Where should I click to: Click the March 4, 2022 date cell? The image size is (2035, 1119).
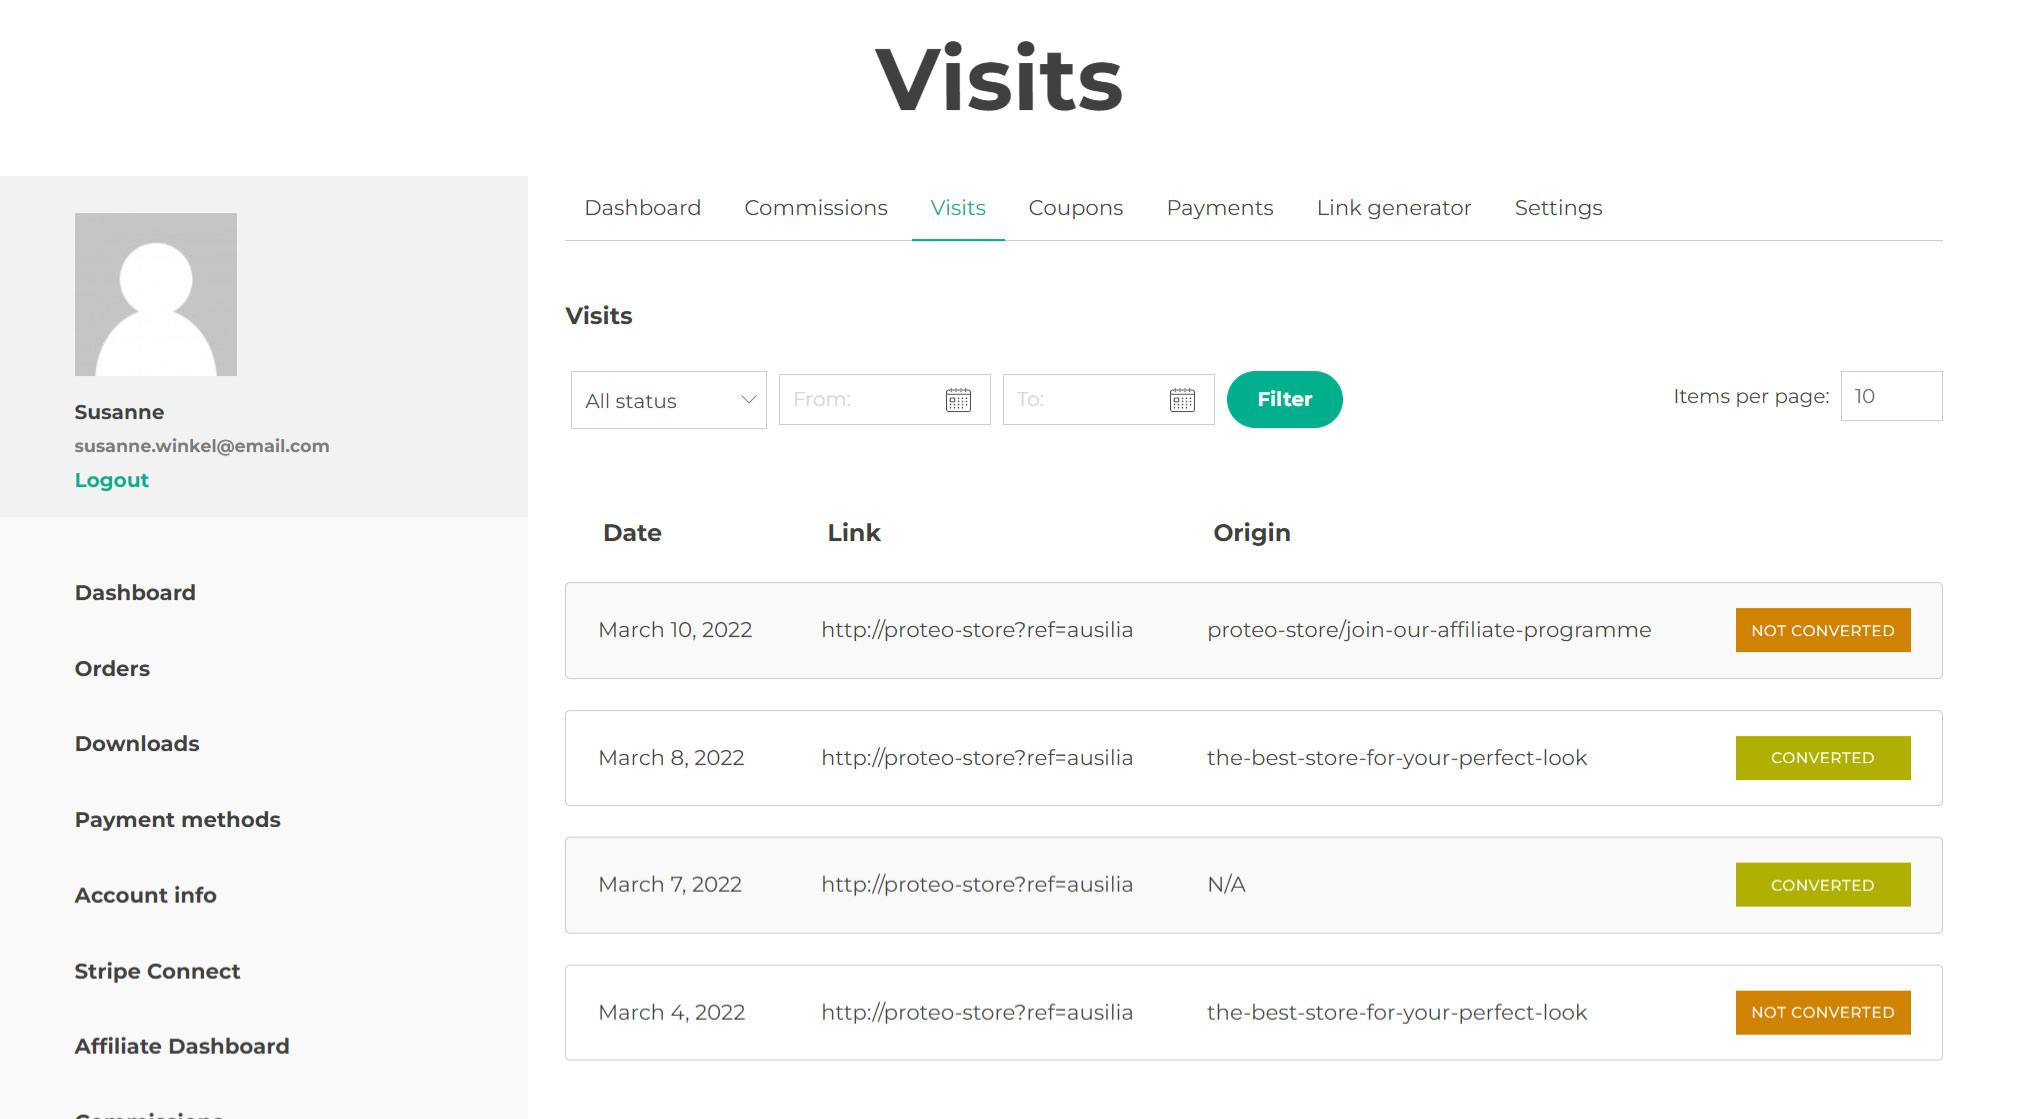click(x=671, y=1012)
